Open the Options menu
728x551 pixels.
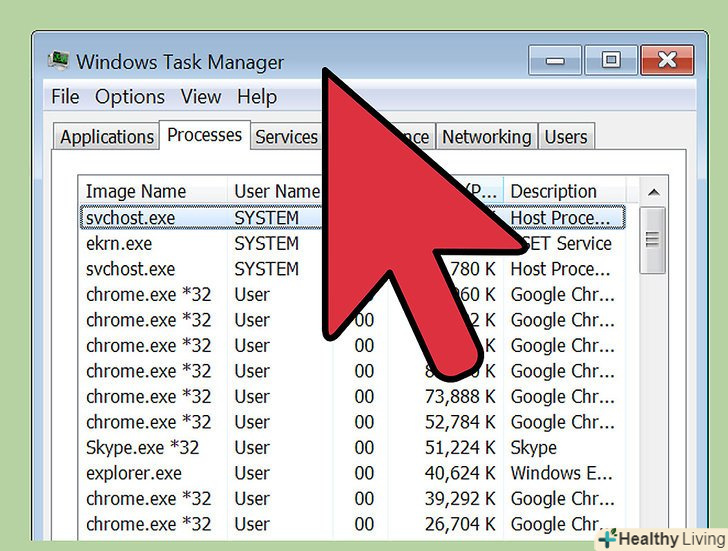click(x=130, y=97)
